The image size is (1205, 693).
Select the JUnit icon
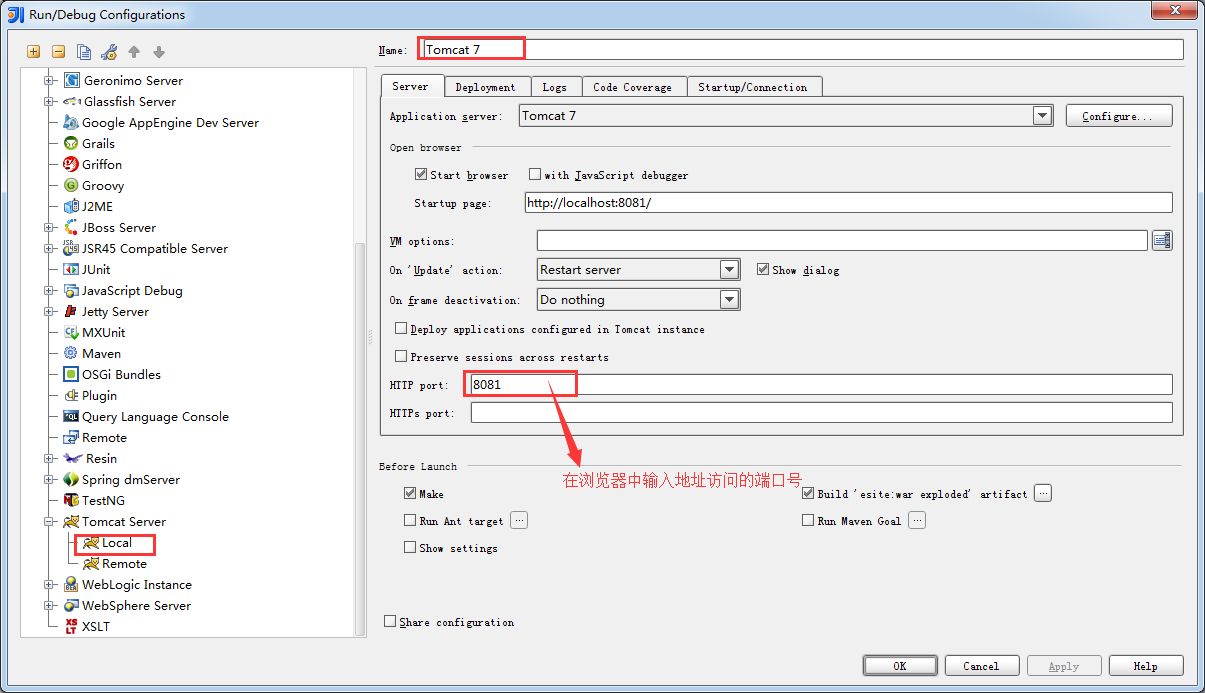[x=71, y=269]
